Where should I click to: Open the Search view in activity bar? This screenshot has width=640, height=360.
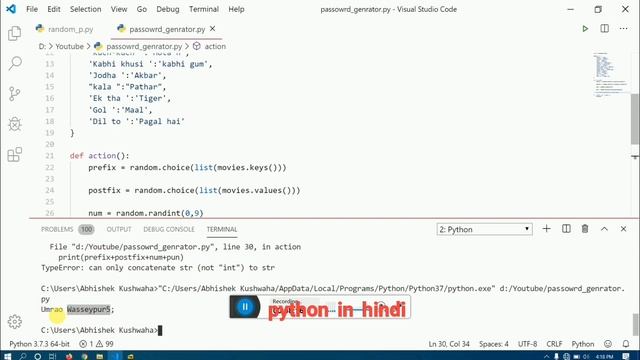[x=15, y=63]
